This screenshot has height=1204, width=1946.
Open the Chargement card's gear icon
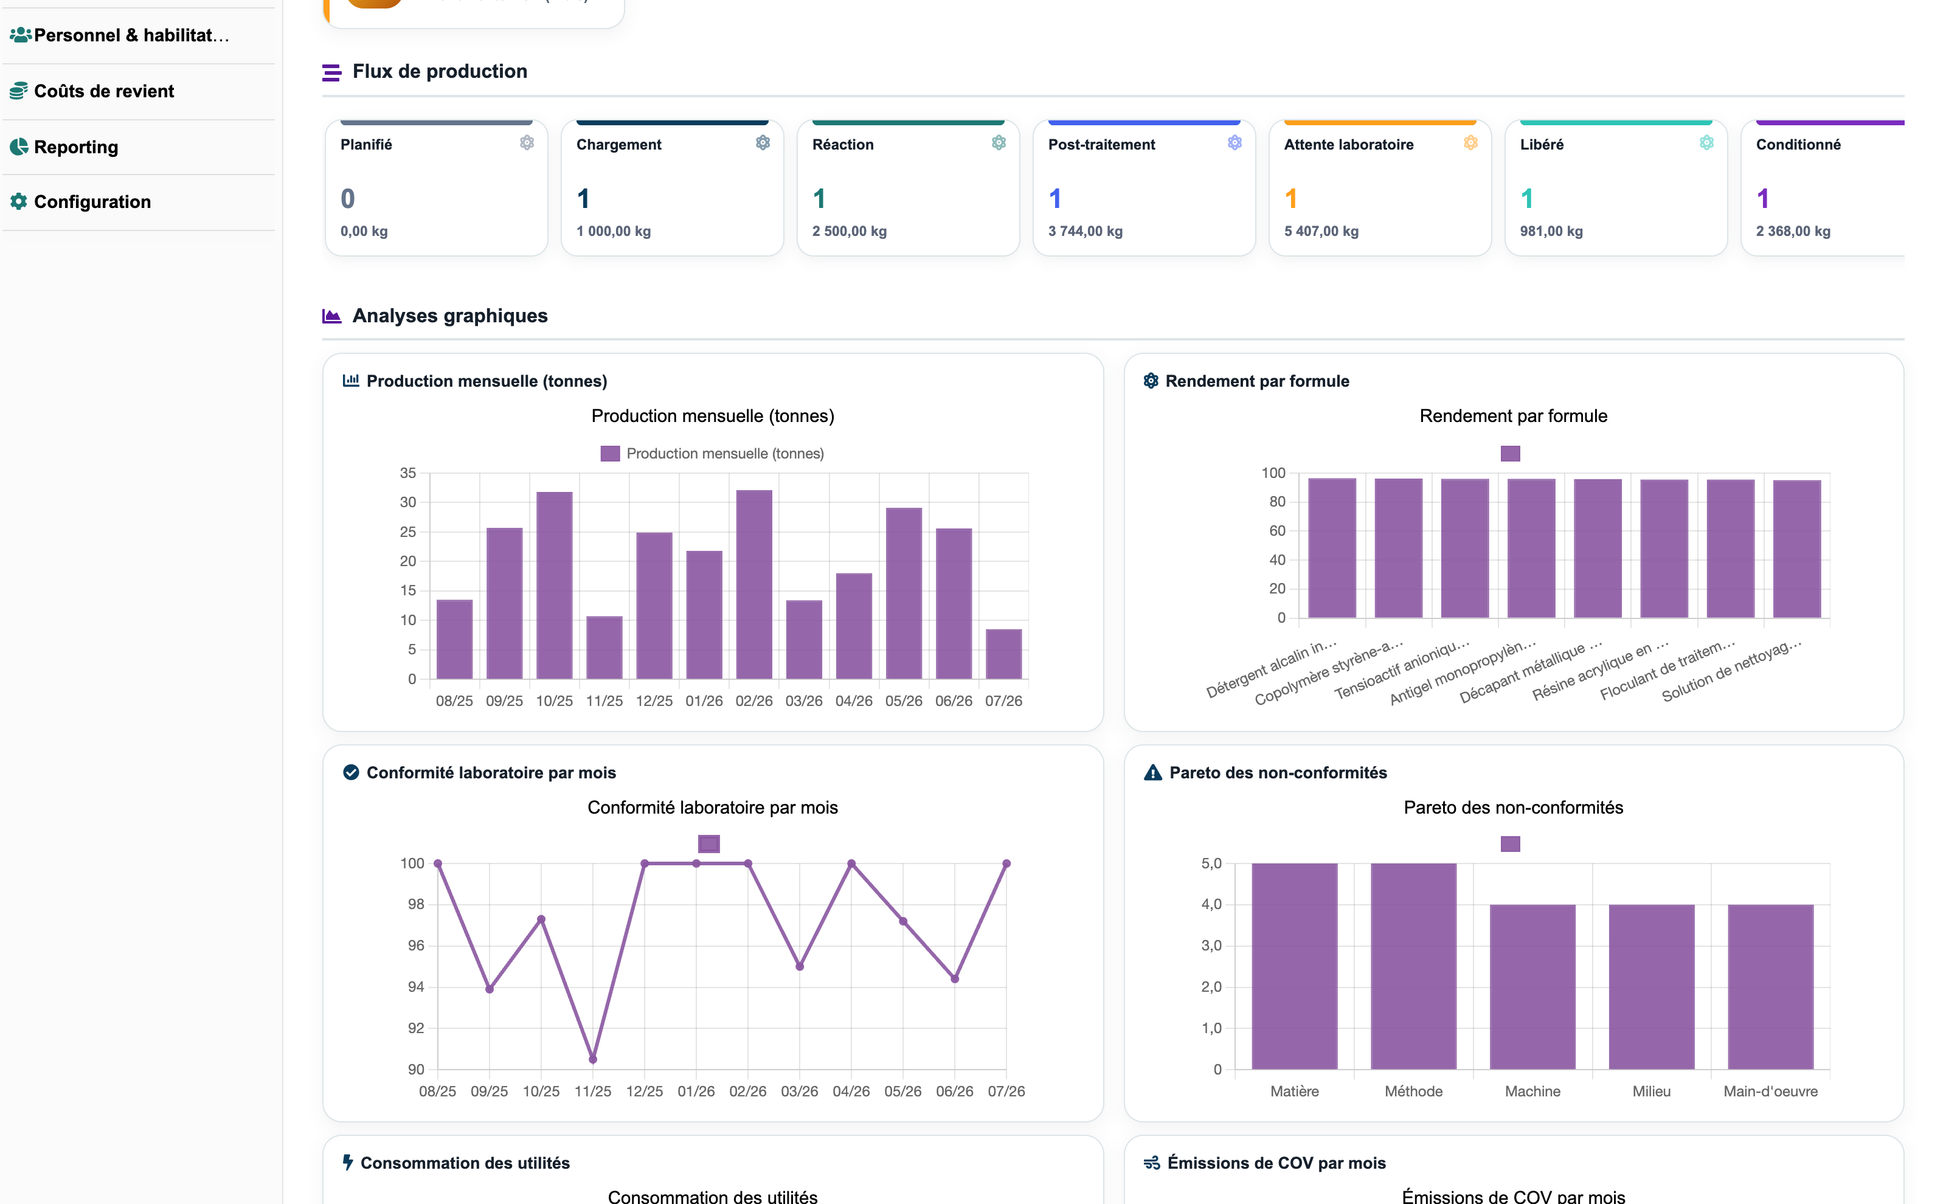763,143
